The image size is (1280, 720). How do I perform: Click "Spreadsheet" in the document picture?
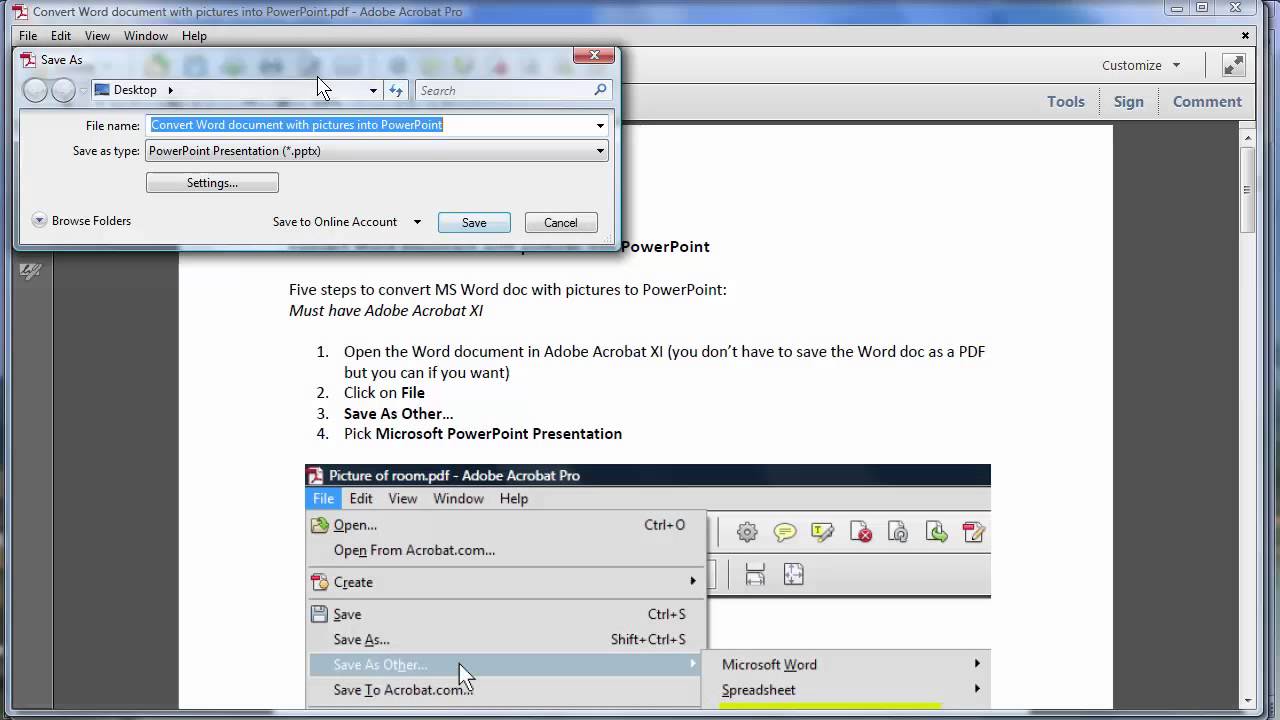(759, 690)
